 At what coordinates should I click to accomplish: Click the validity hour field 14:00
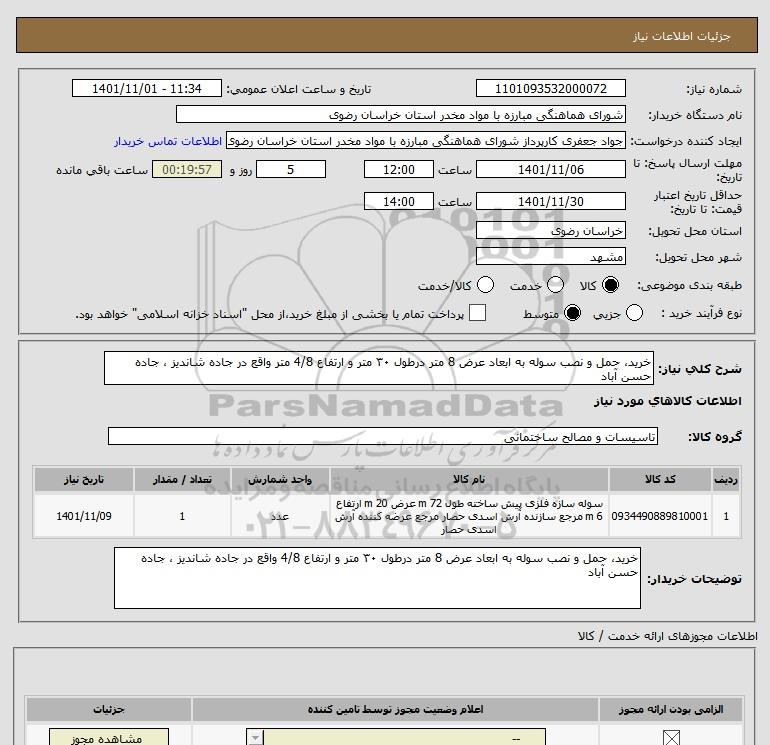tap(399, 201)
